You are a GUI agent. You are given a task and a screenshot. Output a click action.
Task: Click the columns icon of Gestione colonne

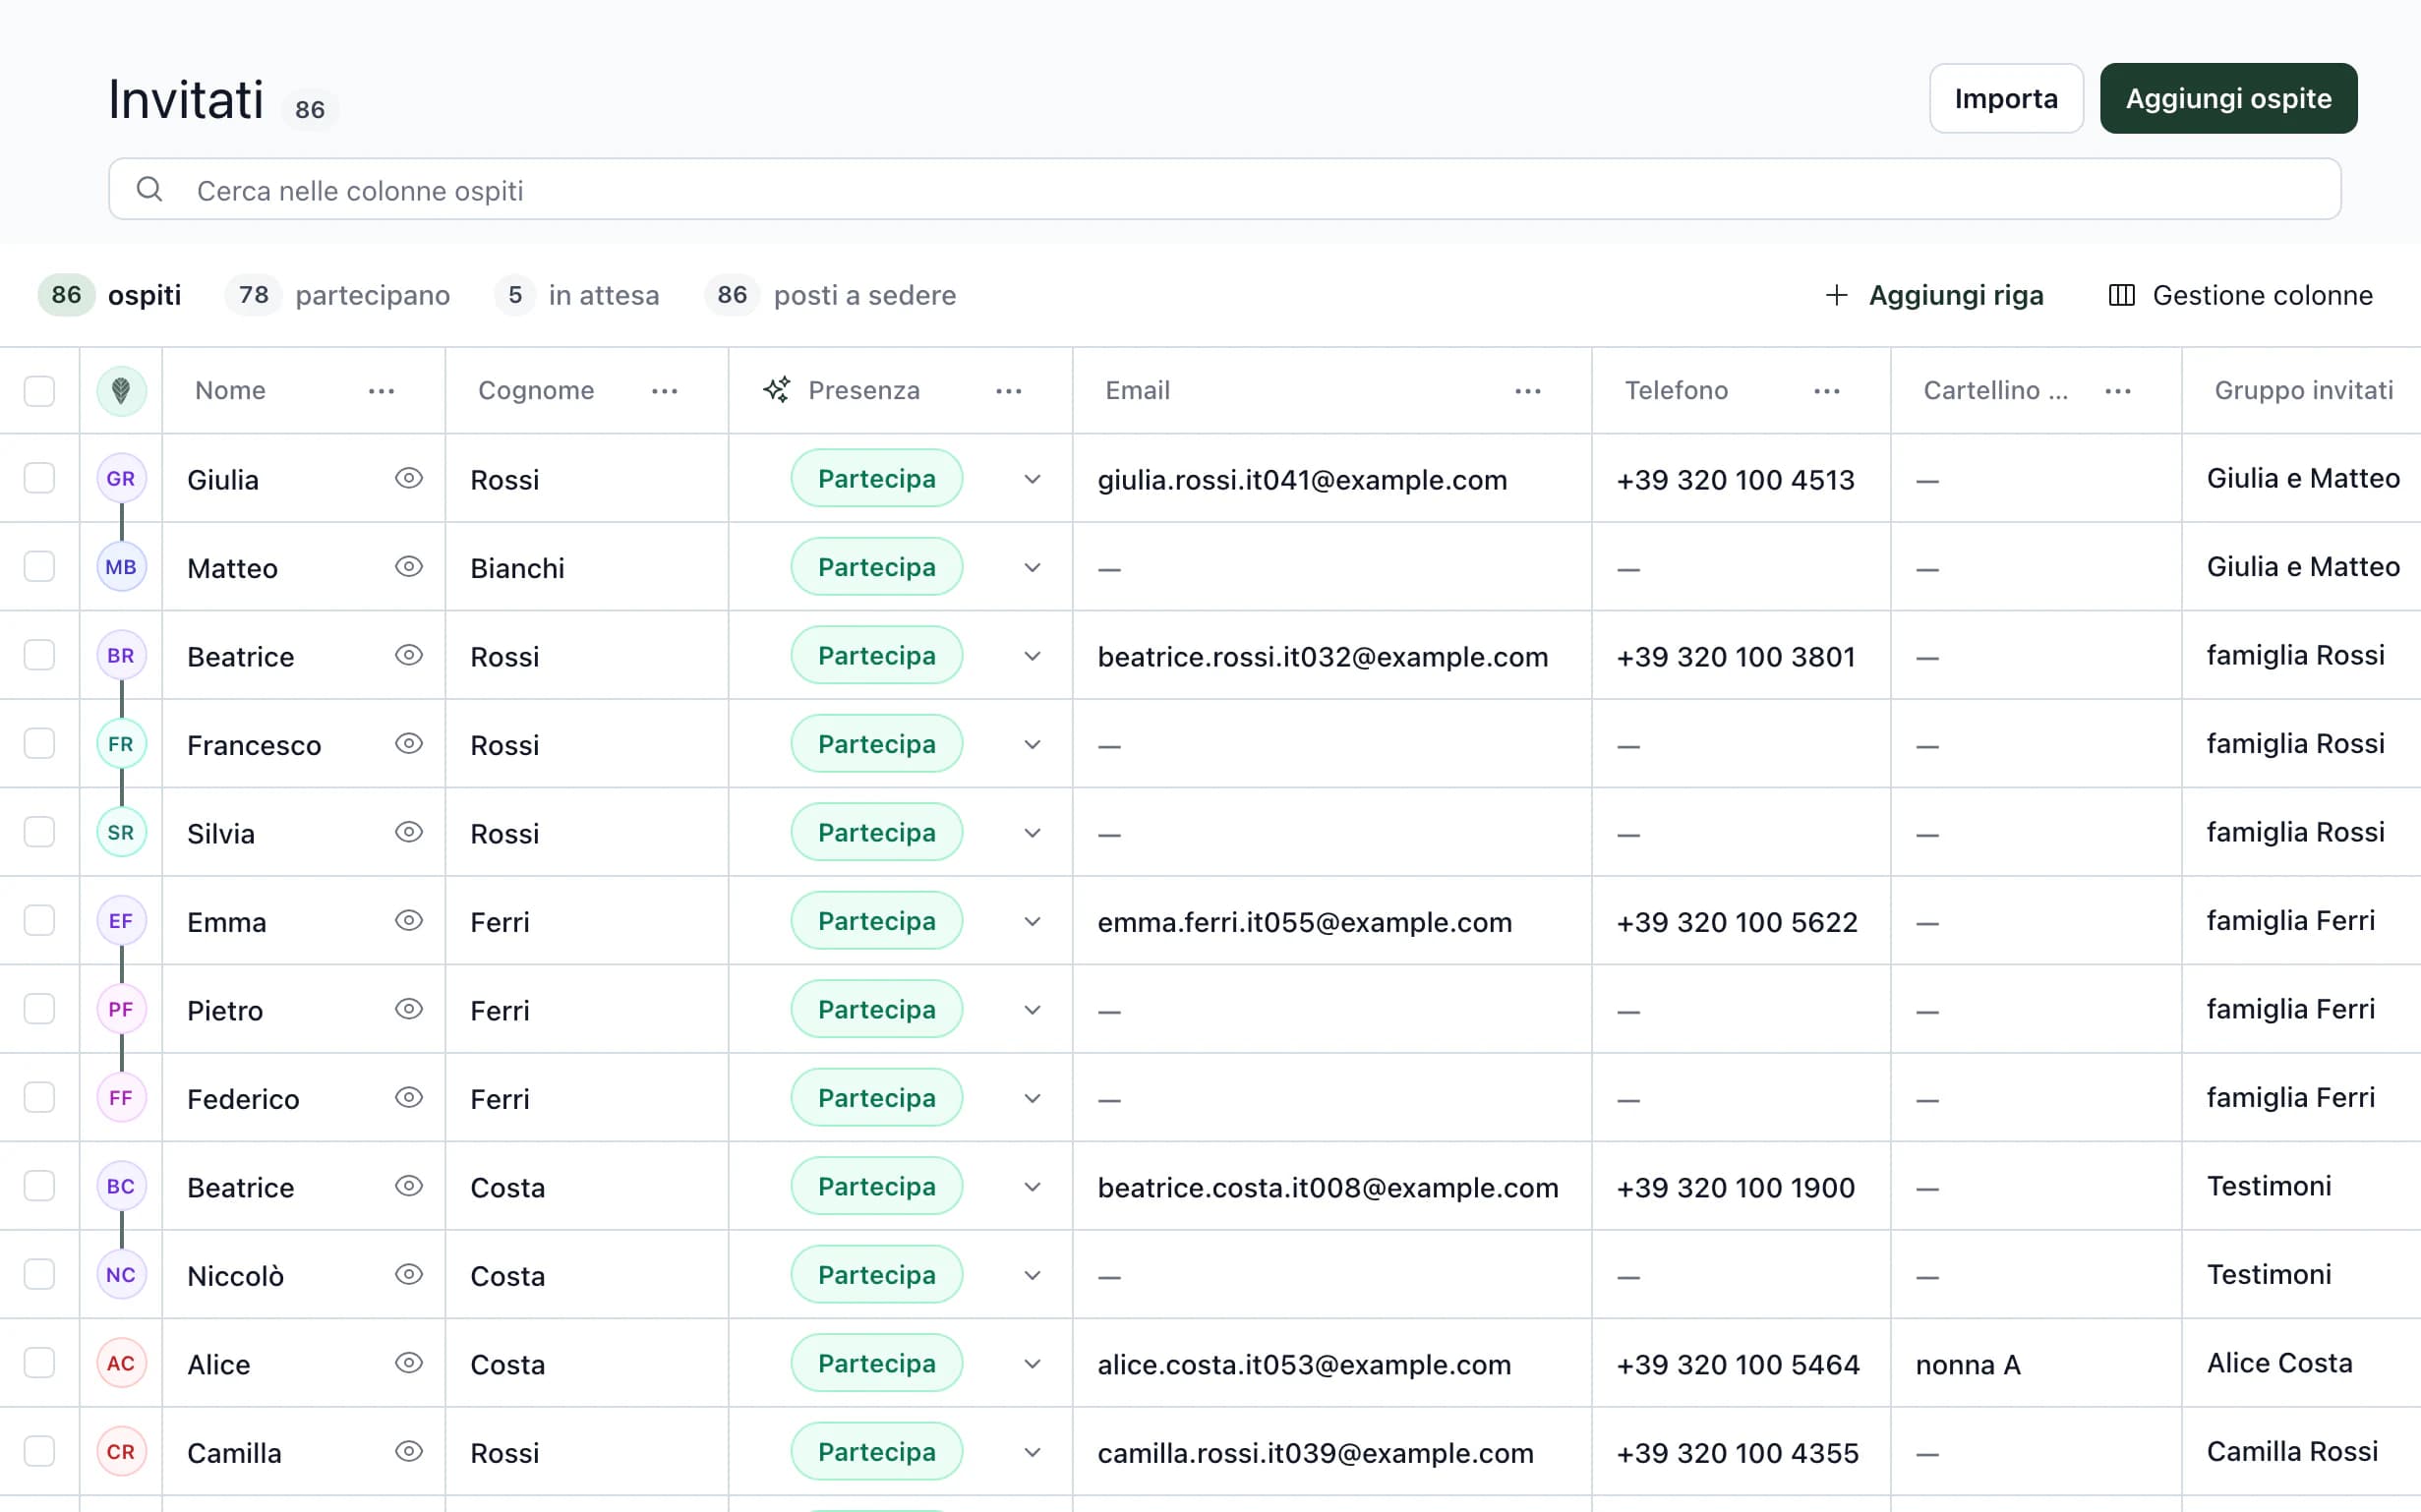(2121, 295)
